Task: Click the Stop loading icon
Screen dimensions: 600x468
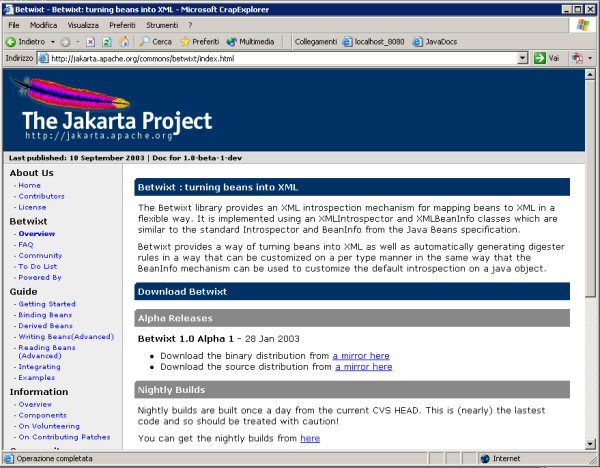Action: tap(90, 42)
